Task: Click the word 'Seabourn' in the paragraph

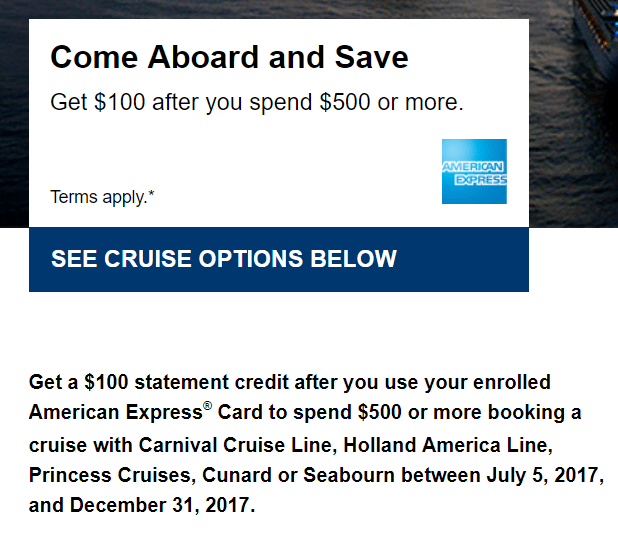Action: pyautogui.click(x=349, y=475)
